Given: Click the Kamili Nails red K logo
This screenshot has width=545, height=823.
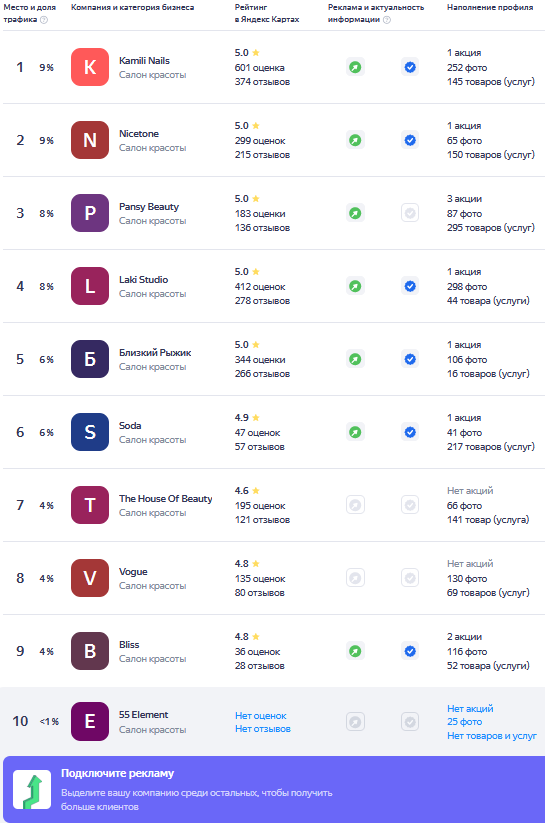Looking at the screenshot, I should [90, 67].
